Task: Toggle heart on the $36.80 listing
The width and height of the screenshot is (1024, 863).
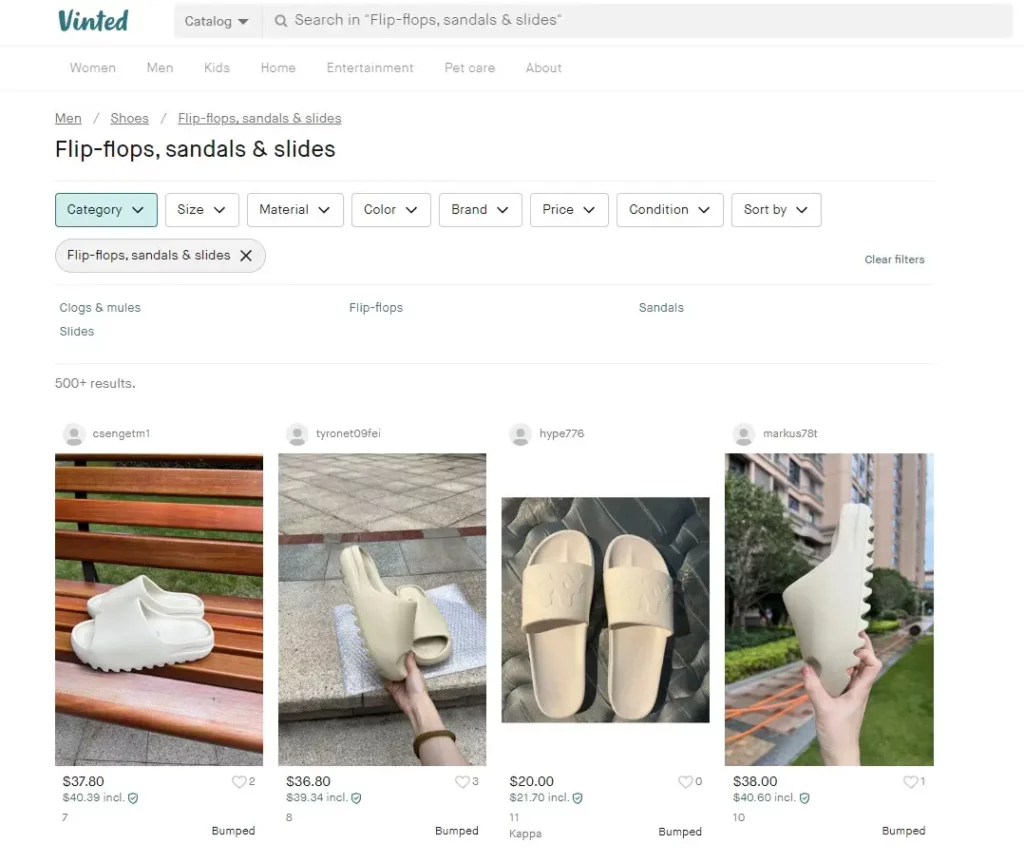Action: pos(462,782)
